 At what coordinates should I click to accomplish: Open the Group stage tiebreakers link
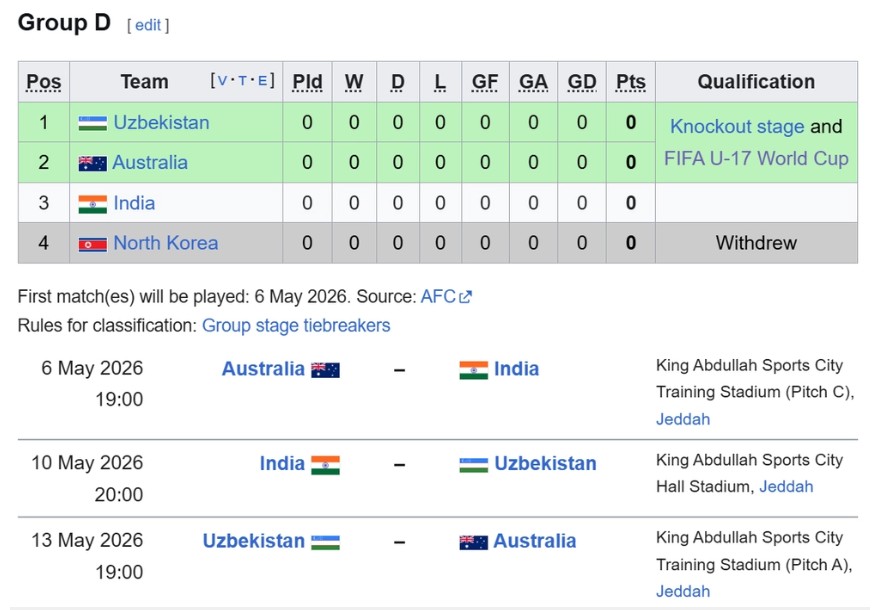coord(296,326)
